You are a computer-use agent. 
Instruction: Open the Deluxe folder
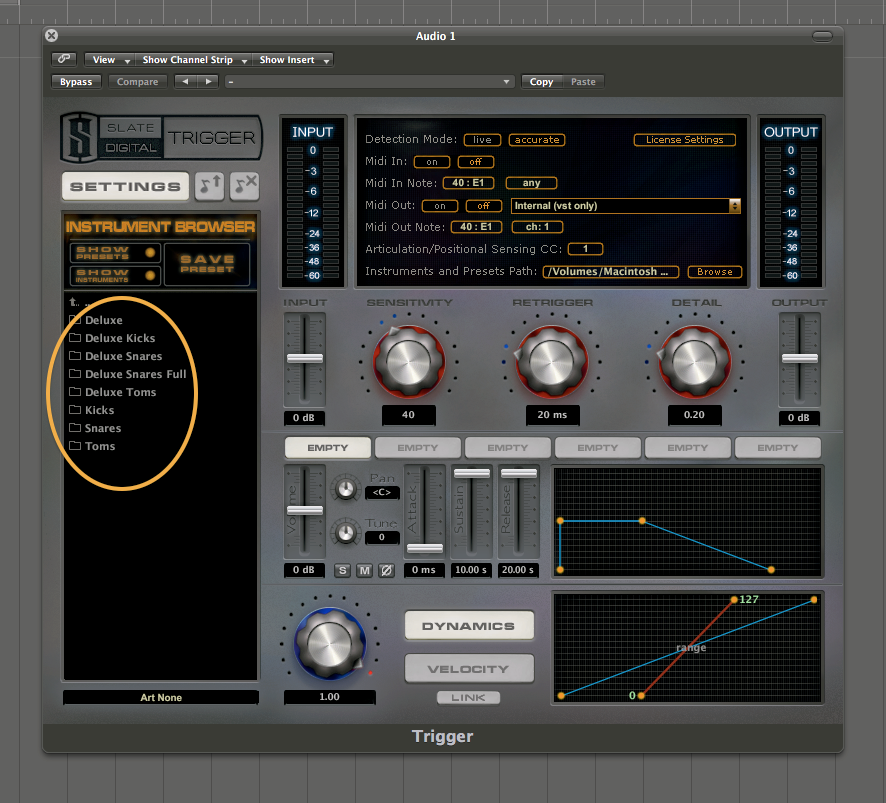[95, 320]
